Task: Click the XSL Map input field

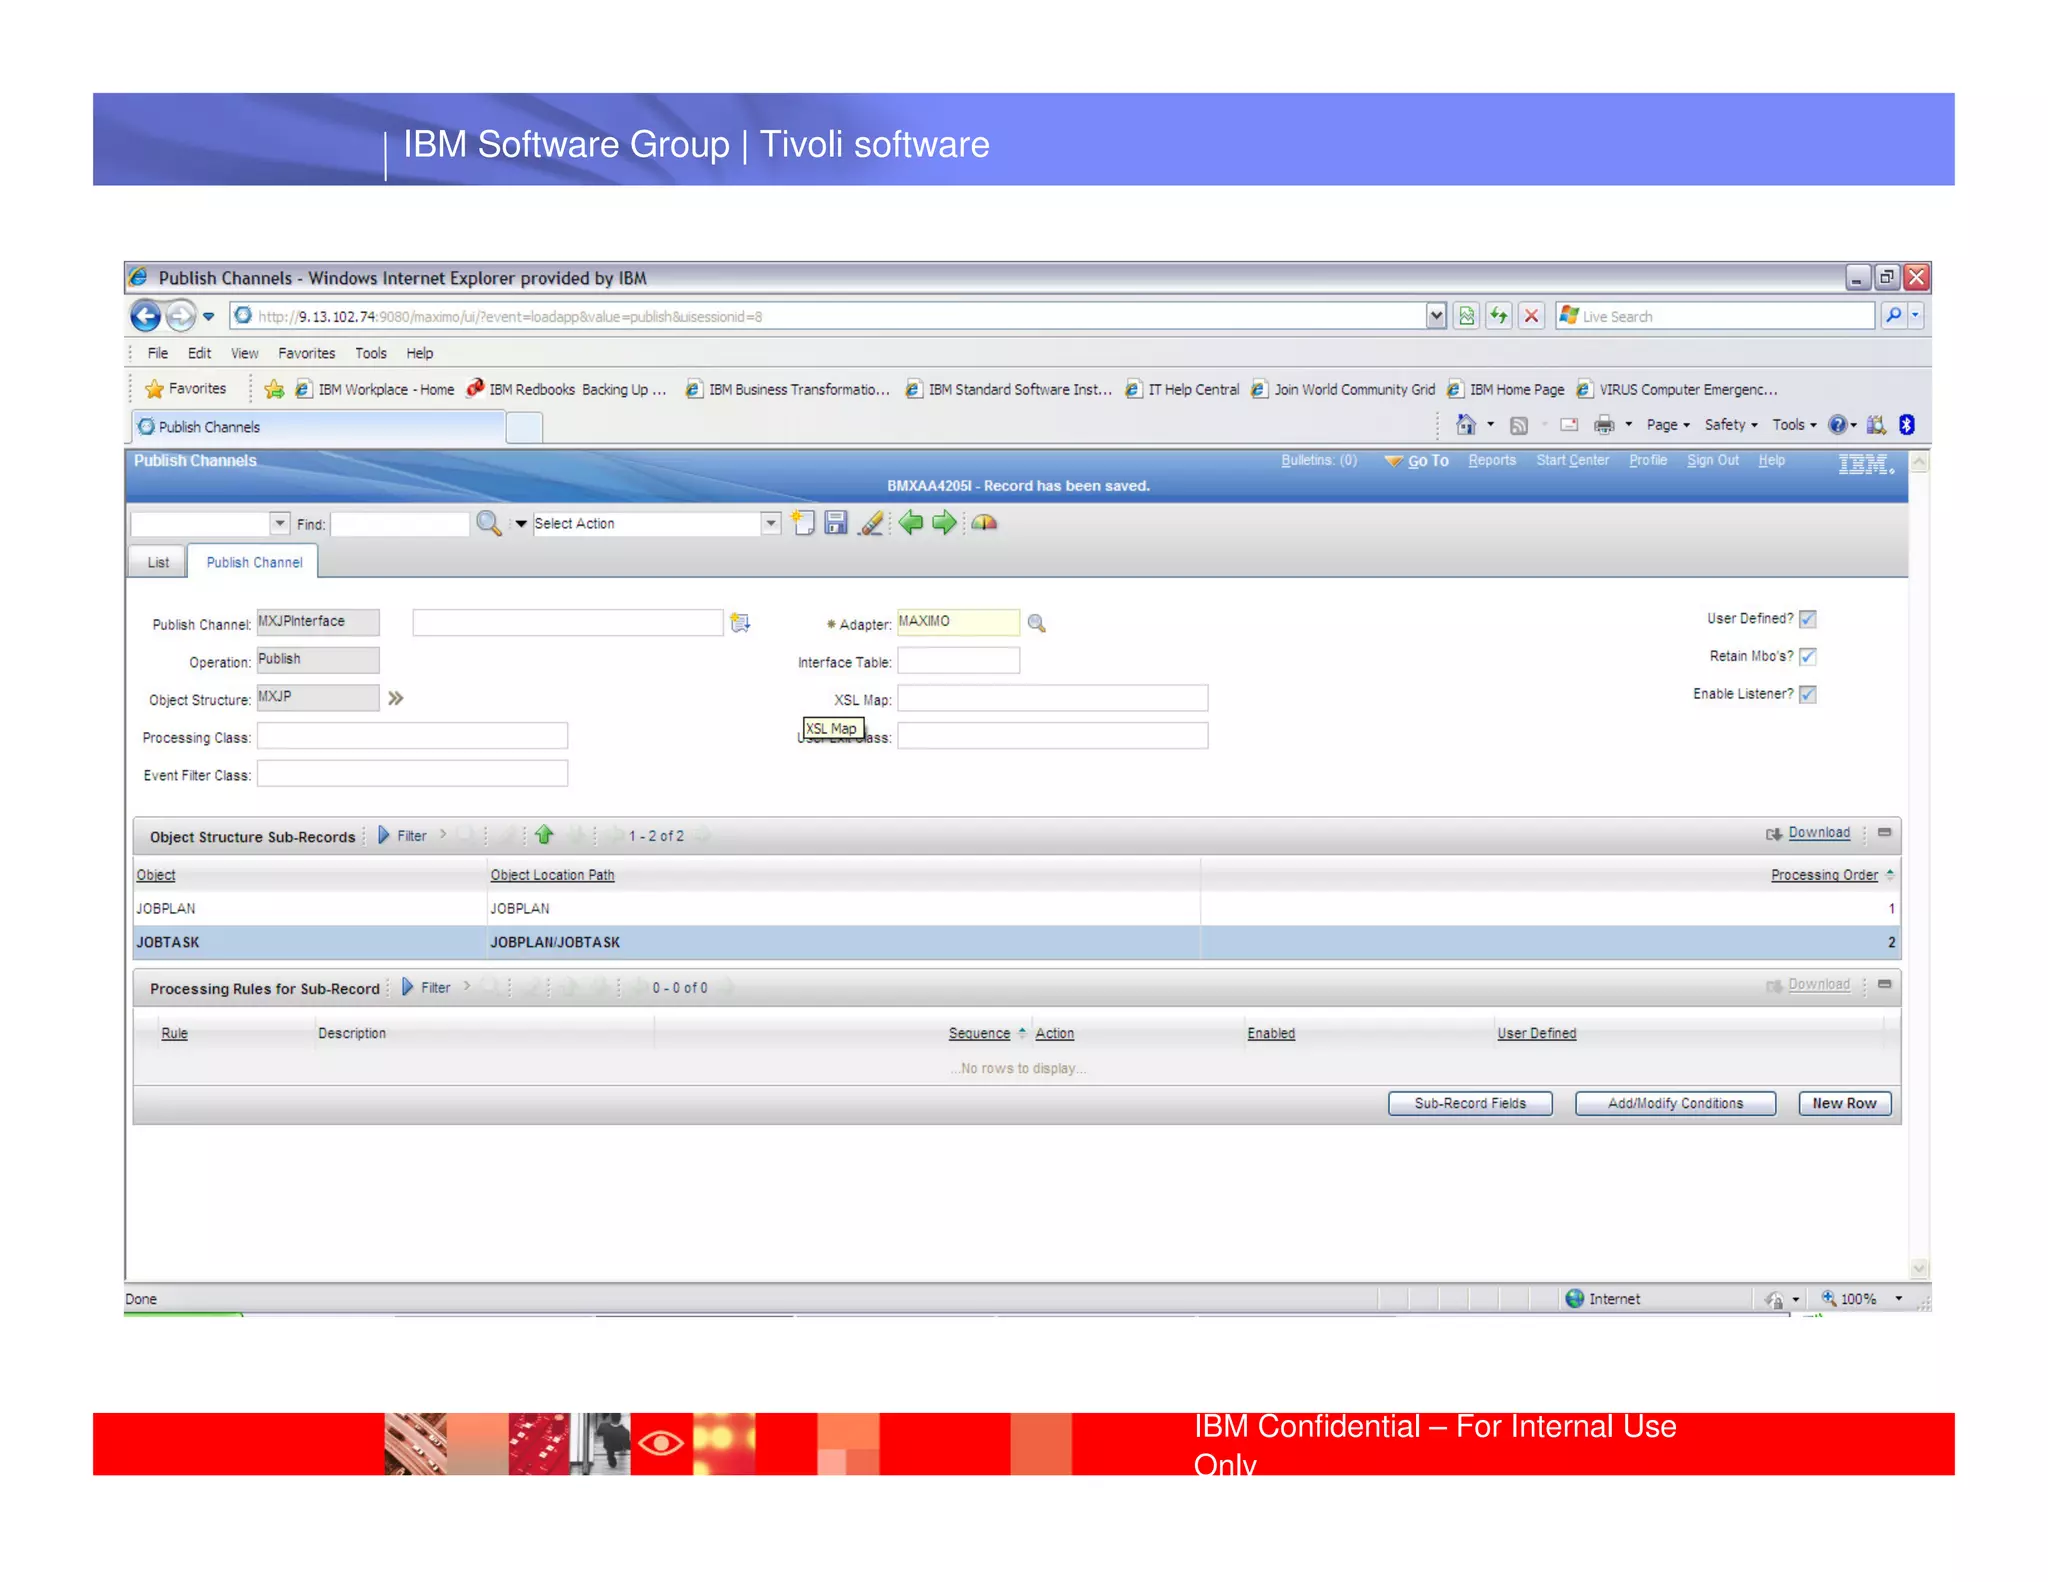Action: 1052,698
